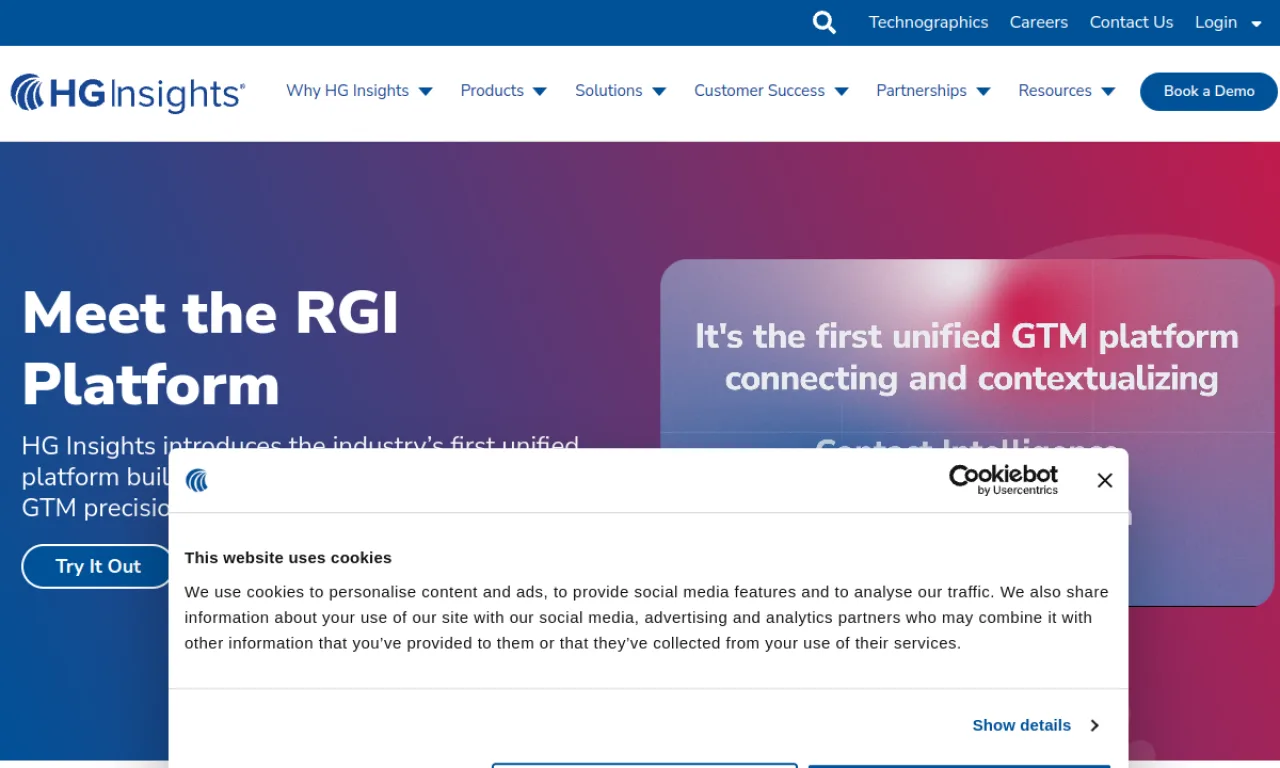The width and height of the screenshot is (1280, 768).
Task: Close the cookie consent dialog
Action: click(1104, 481)
